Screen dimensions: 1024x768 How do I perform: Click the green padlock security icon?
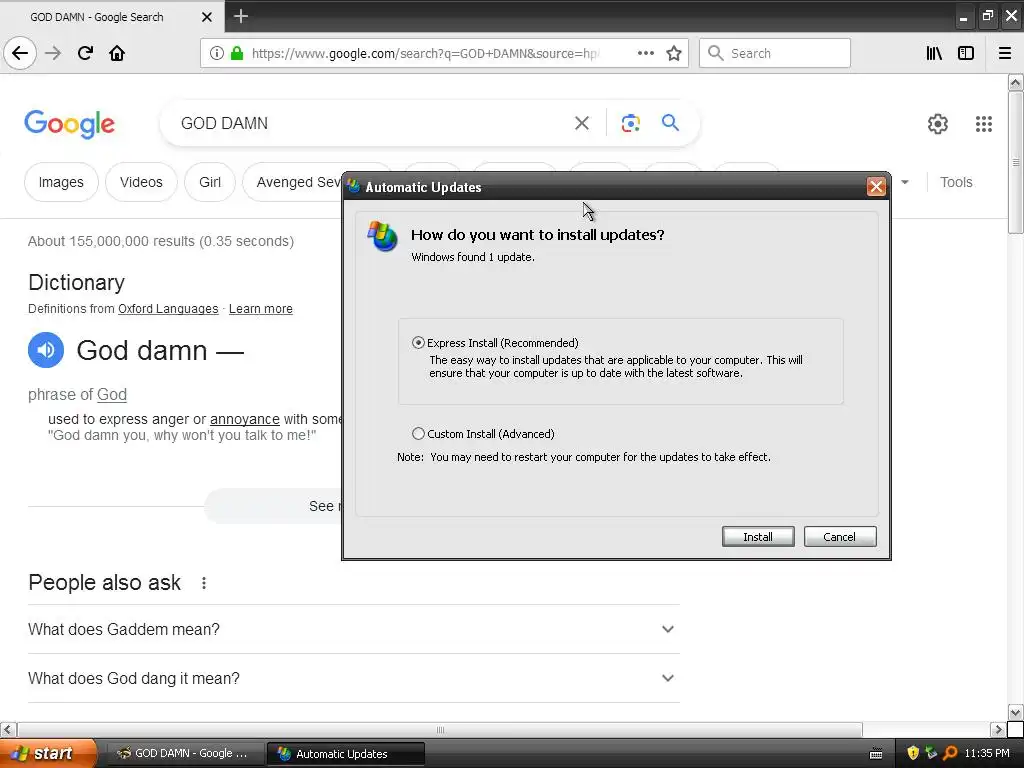pos(237,54)
